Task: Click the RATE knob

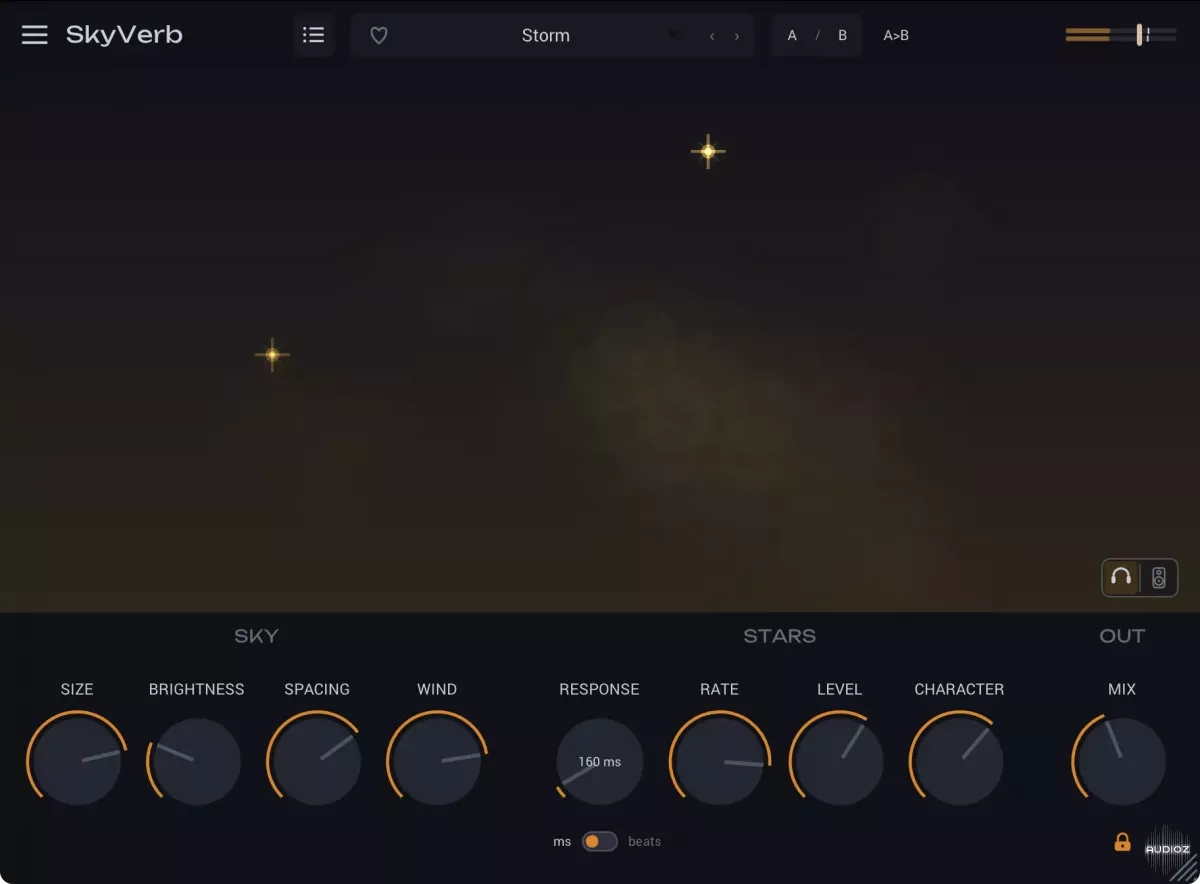Action: (x=720, y=761)
